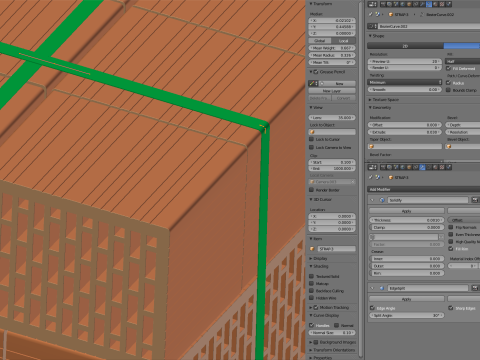Collapse the Shape panel
Screen dimensions: 480x360
point(370,36)
